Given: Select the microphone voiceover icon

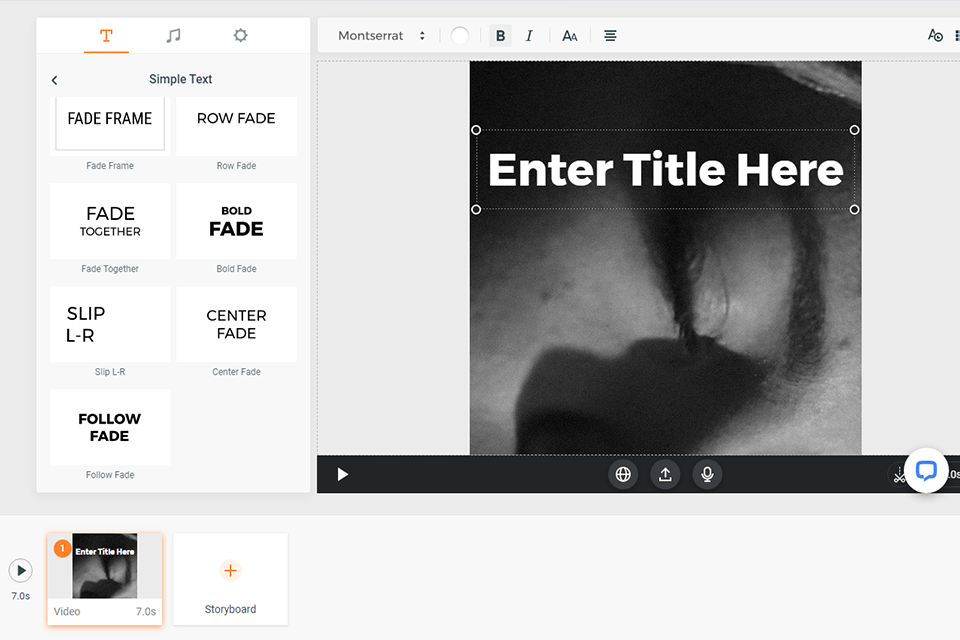Looking at the screenshot, I should click(707, 474).
